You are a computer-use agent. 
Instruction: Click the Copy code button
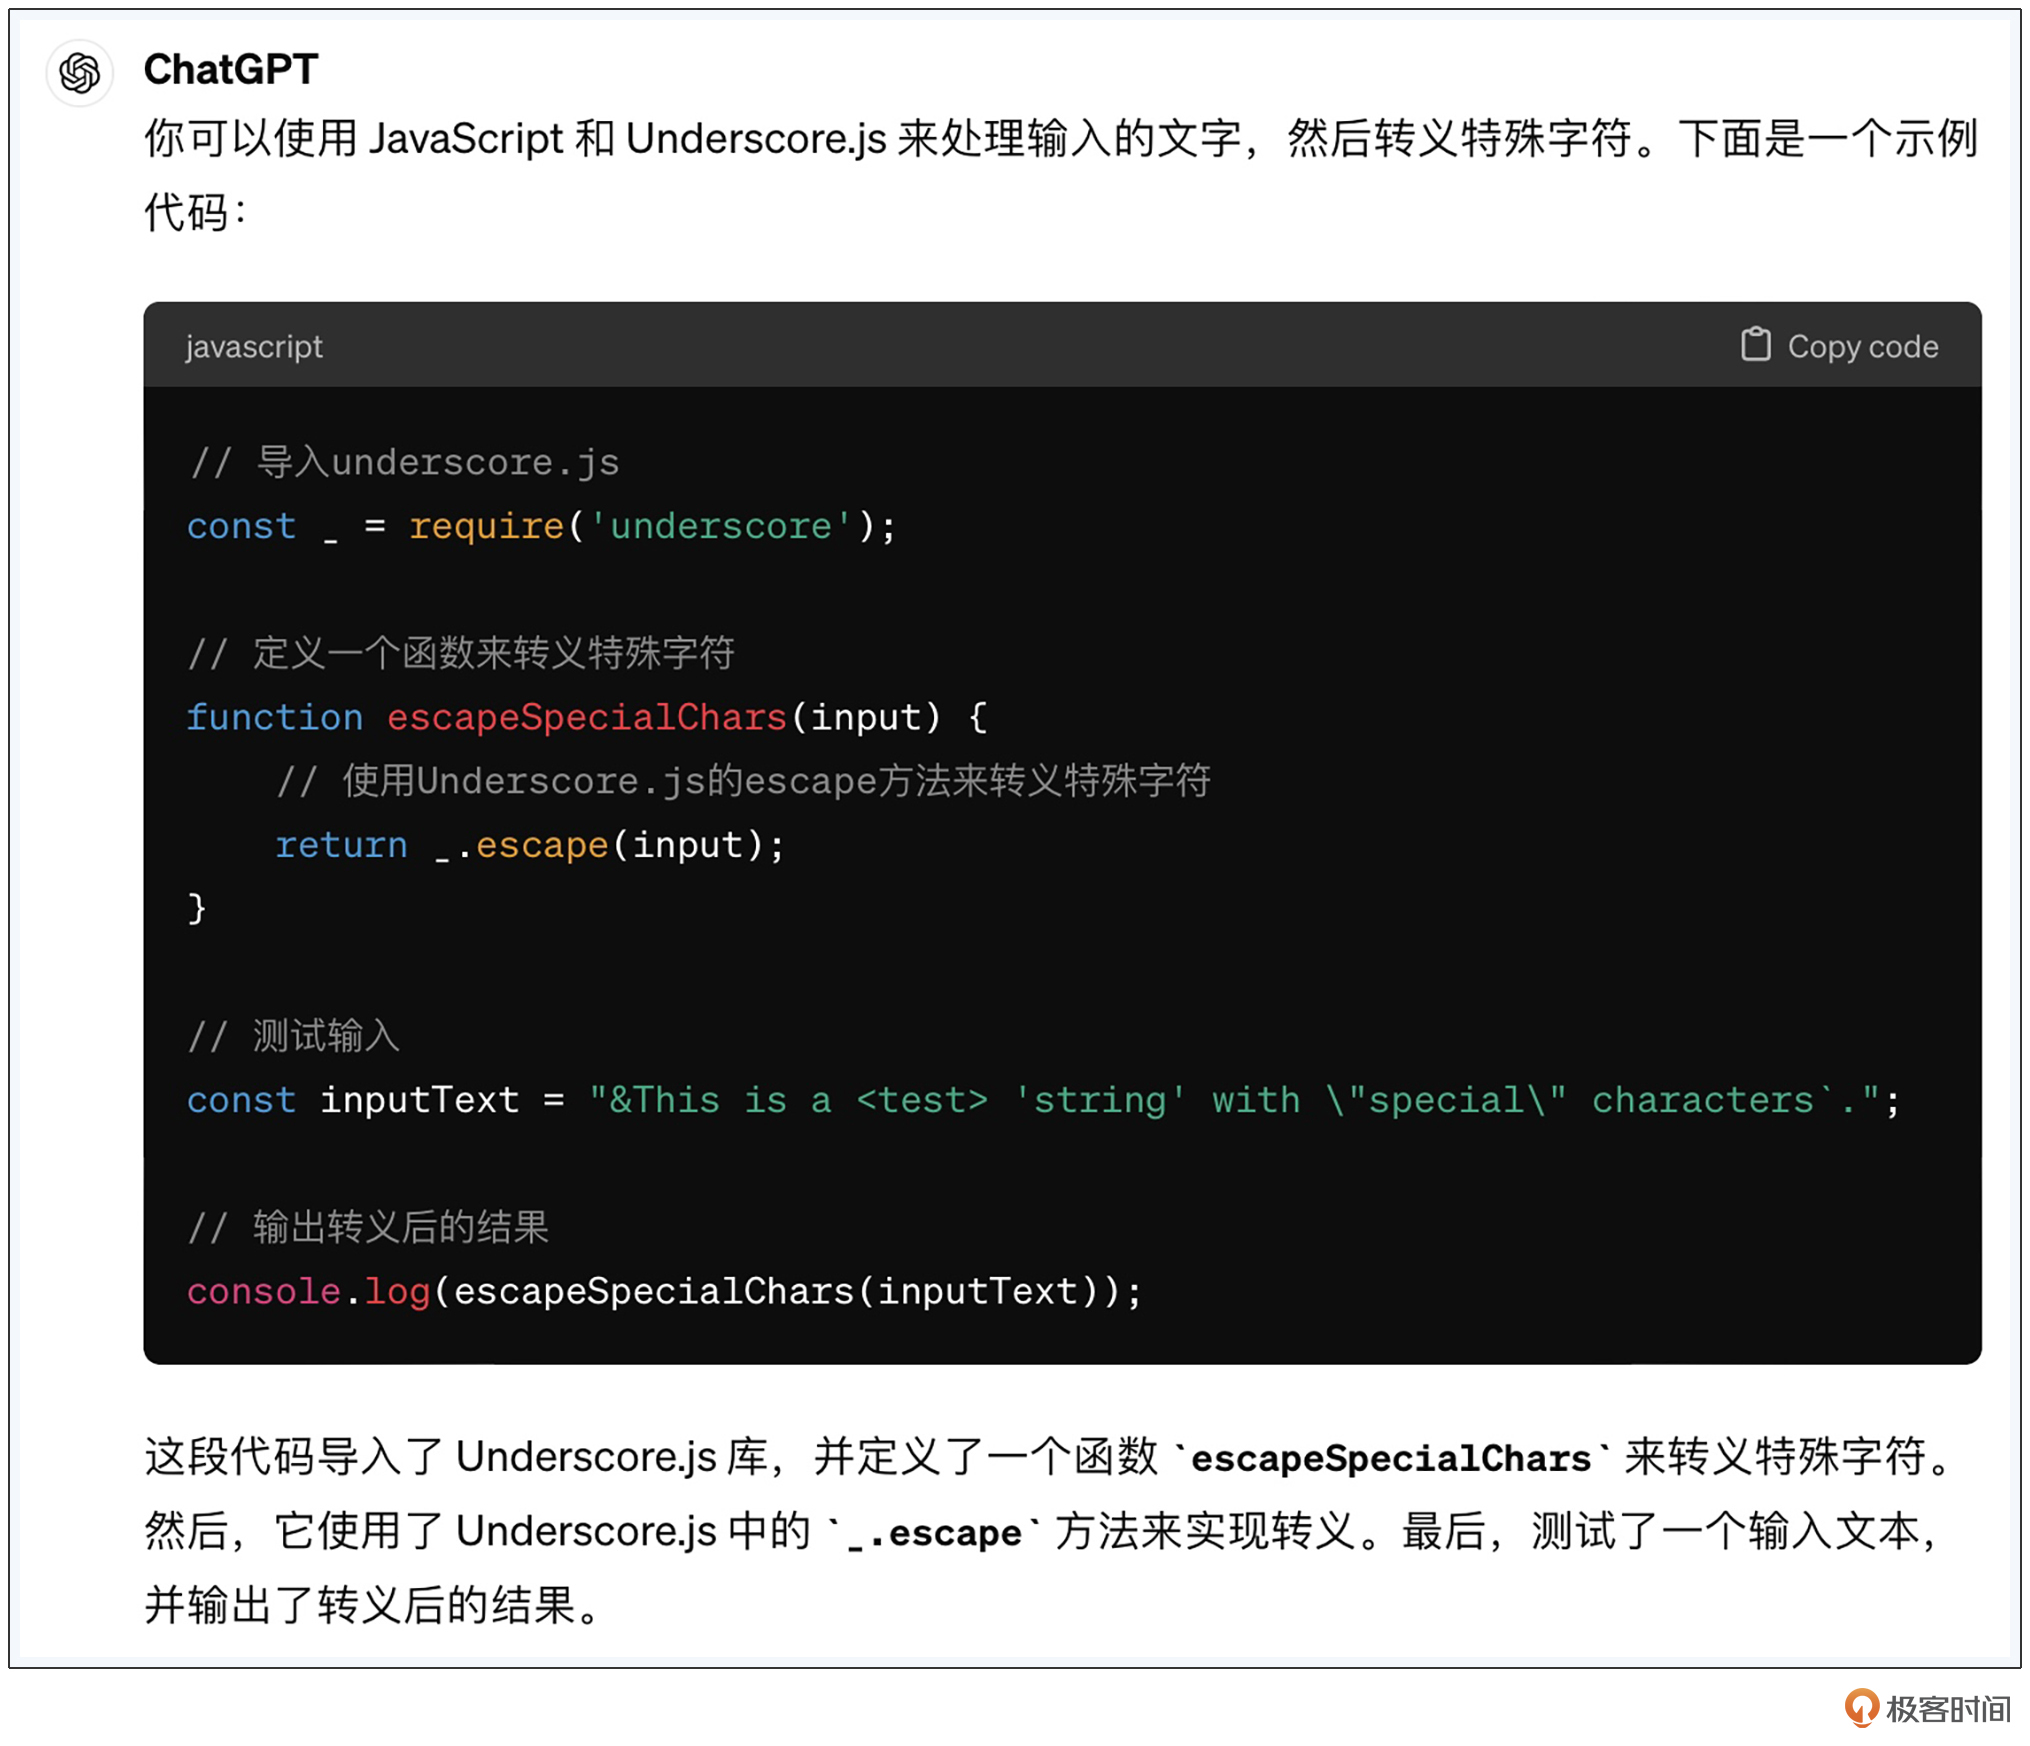(x=1839, y=346)
